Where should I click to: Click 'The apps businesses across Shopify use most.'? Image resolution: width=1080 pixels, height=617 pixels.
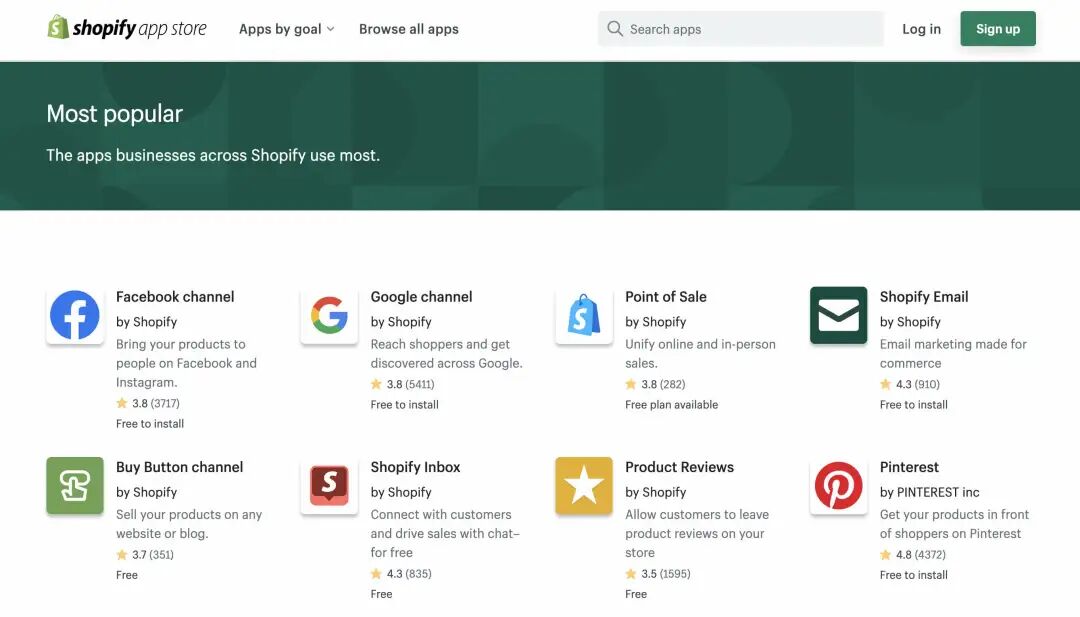coord(213,155)
